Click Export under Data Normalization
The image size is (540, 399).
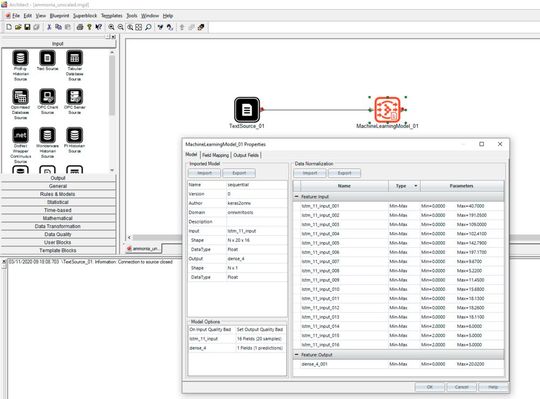[344, 173]
